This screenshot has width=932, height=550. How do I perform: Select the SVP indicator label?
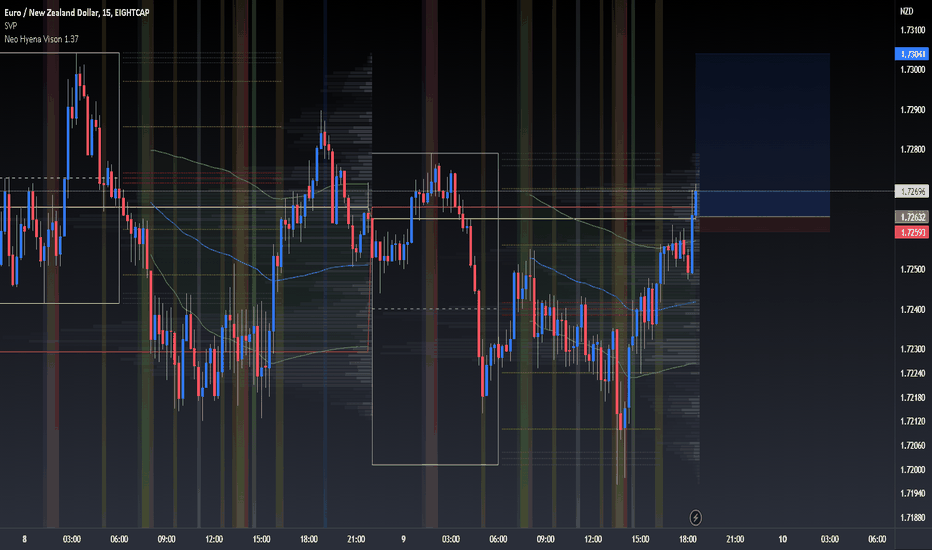(11, 26)
